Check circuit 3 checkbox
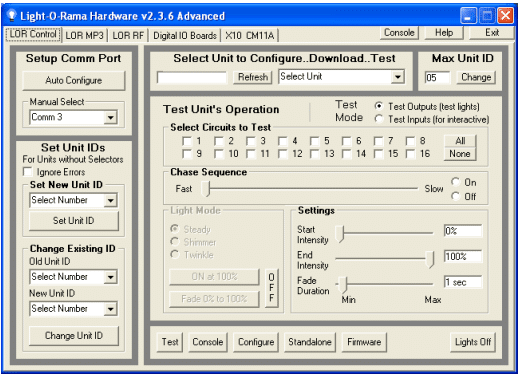 click(251, 141)
